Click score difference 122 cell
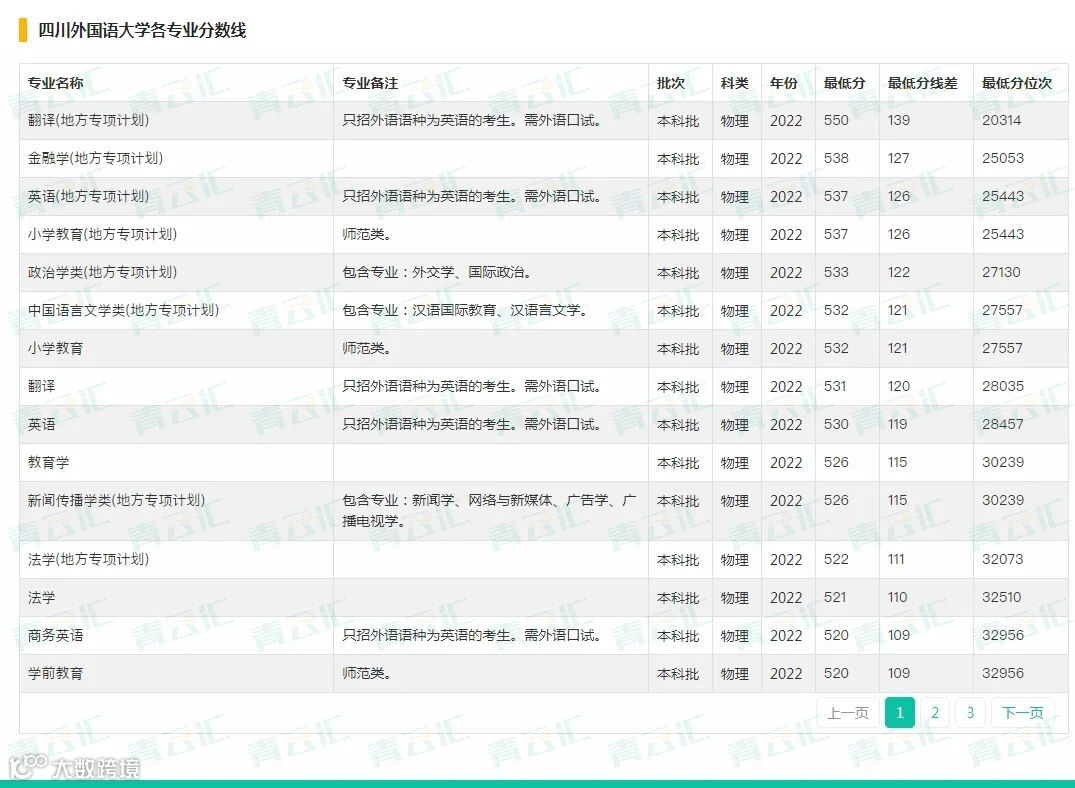1075x788 pixels. click(899, 273)
